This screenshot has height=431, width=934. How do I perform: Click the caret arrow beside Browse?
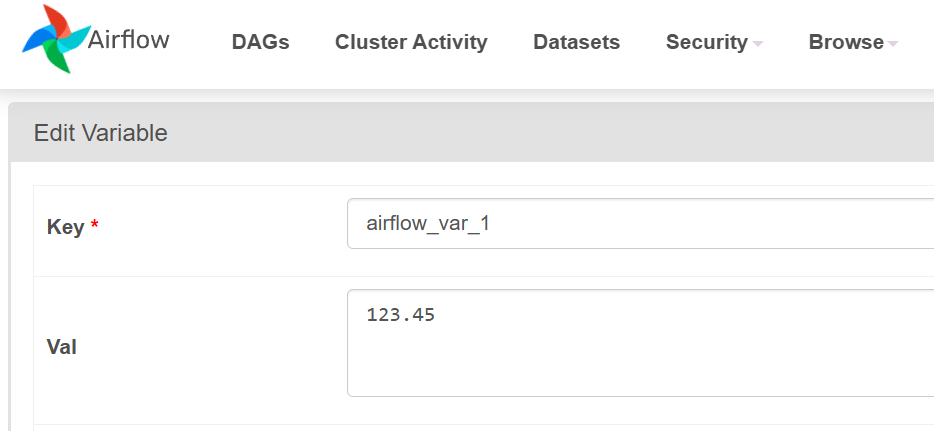[893, 43]
